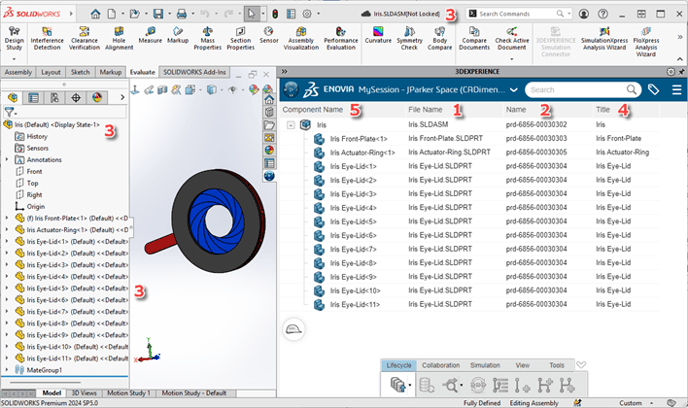
Task: Open Body Compare tool
Action: click(x=440, y=38)
